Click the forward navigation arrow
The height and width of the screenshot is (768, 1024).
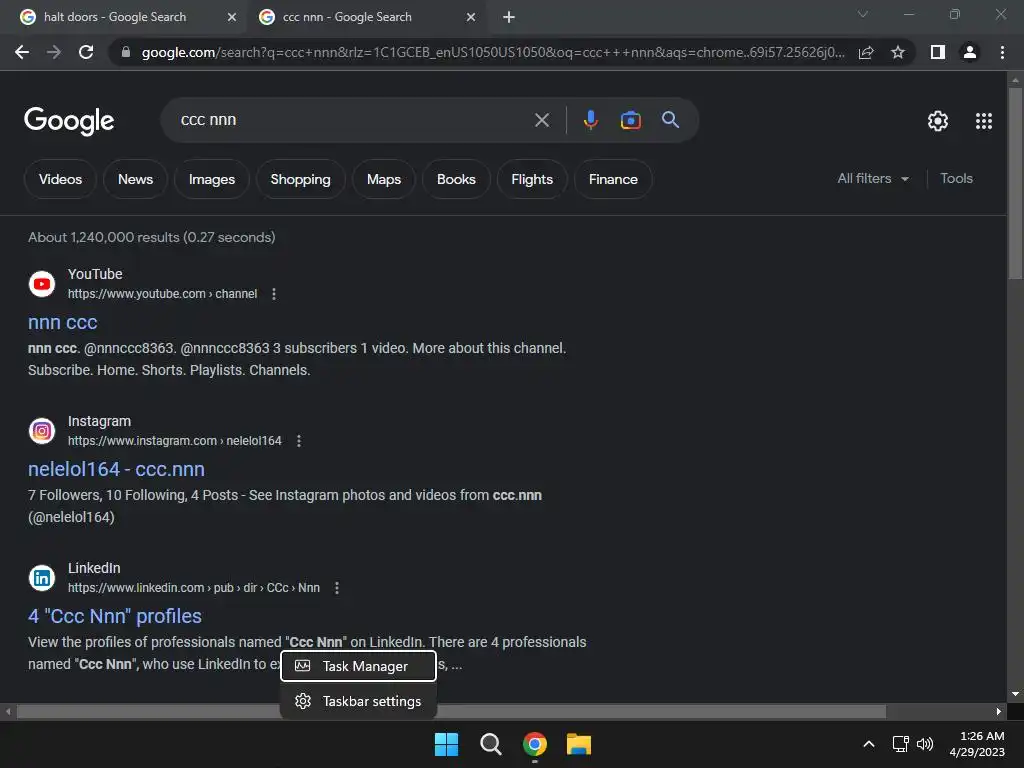(x=54, y=52)
